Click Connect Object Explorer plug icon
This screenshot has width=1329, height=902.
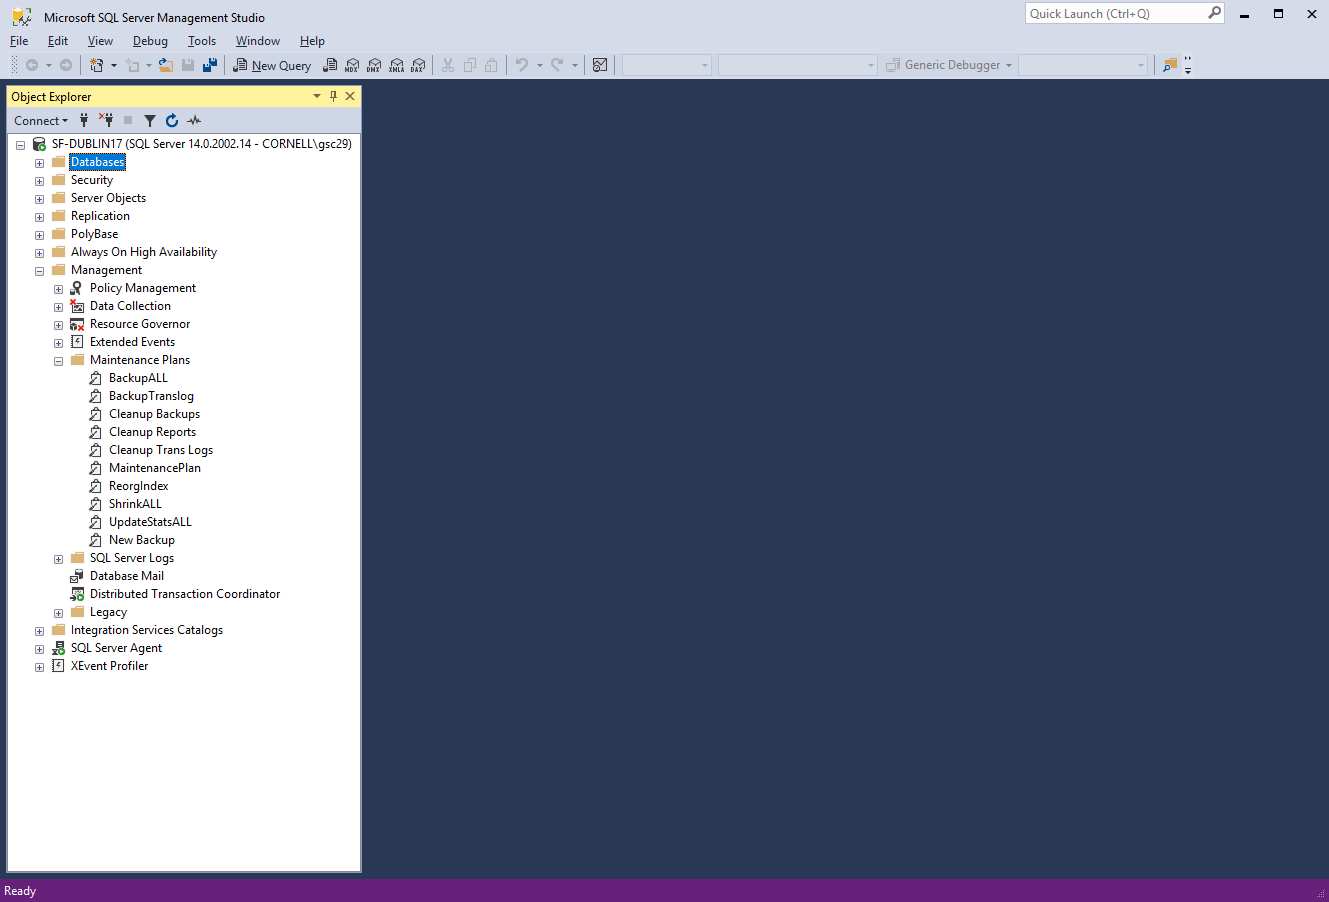84,120
